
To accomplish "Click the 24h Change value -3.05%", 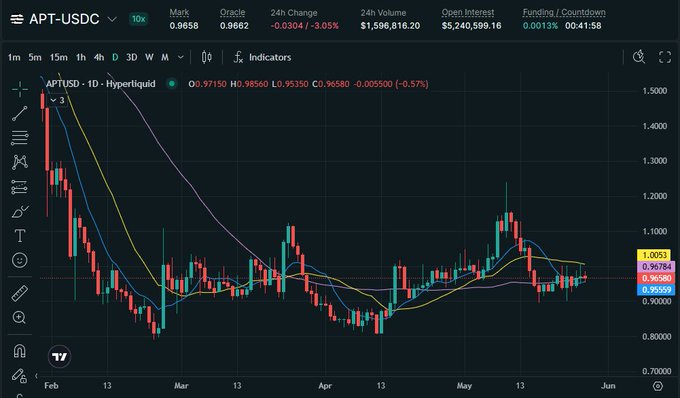I will [x=324, y=26].
